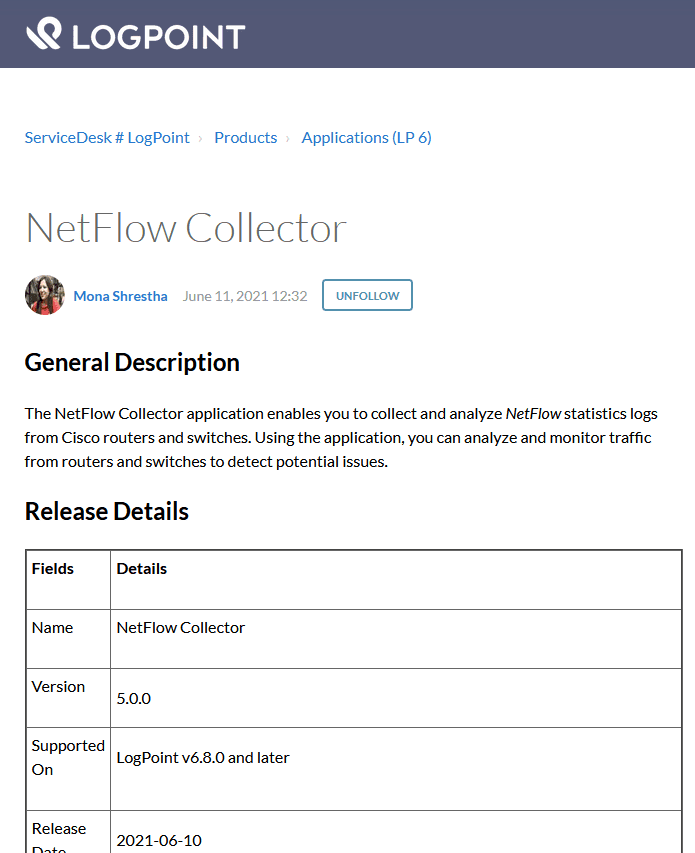Click the June 11, 2021 timestamp

point(245,296)
